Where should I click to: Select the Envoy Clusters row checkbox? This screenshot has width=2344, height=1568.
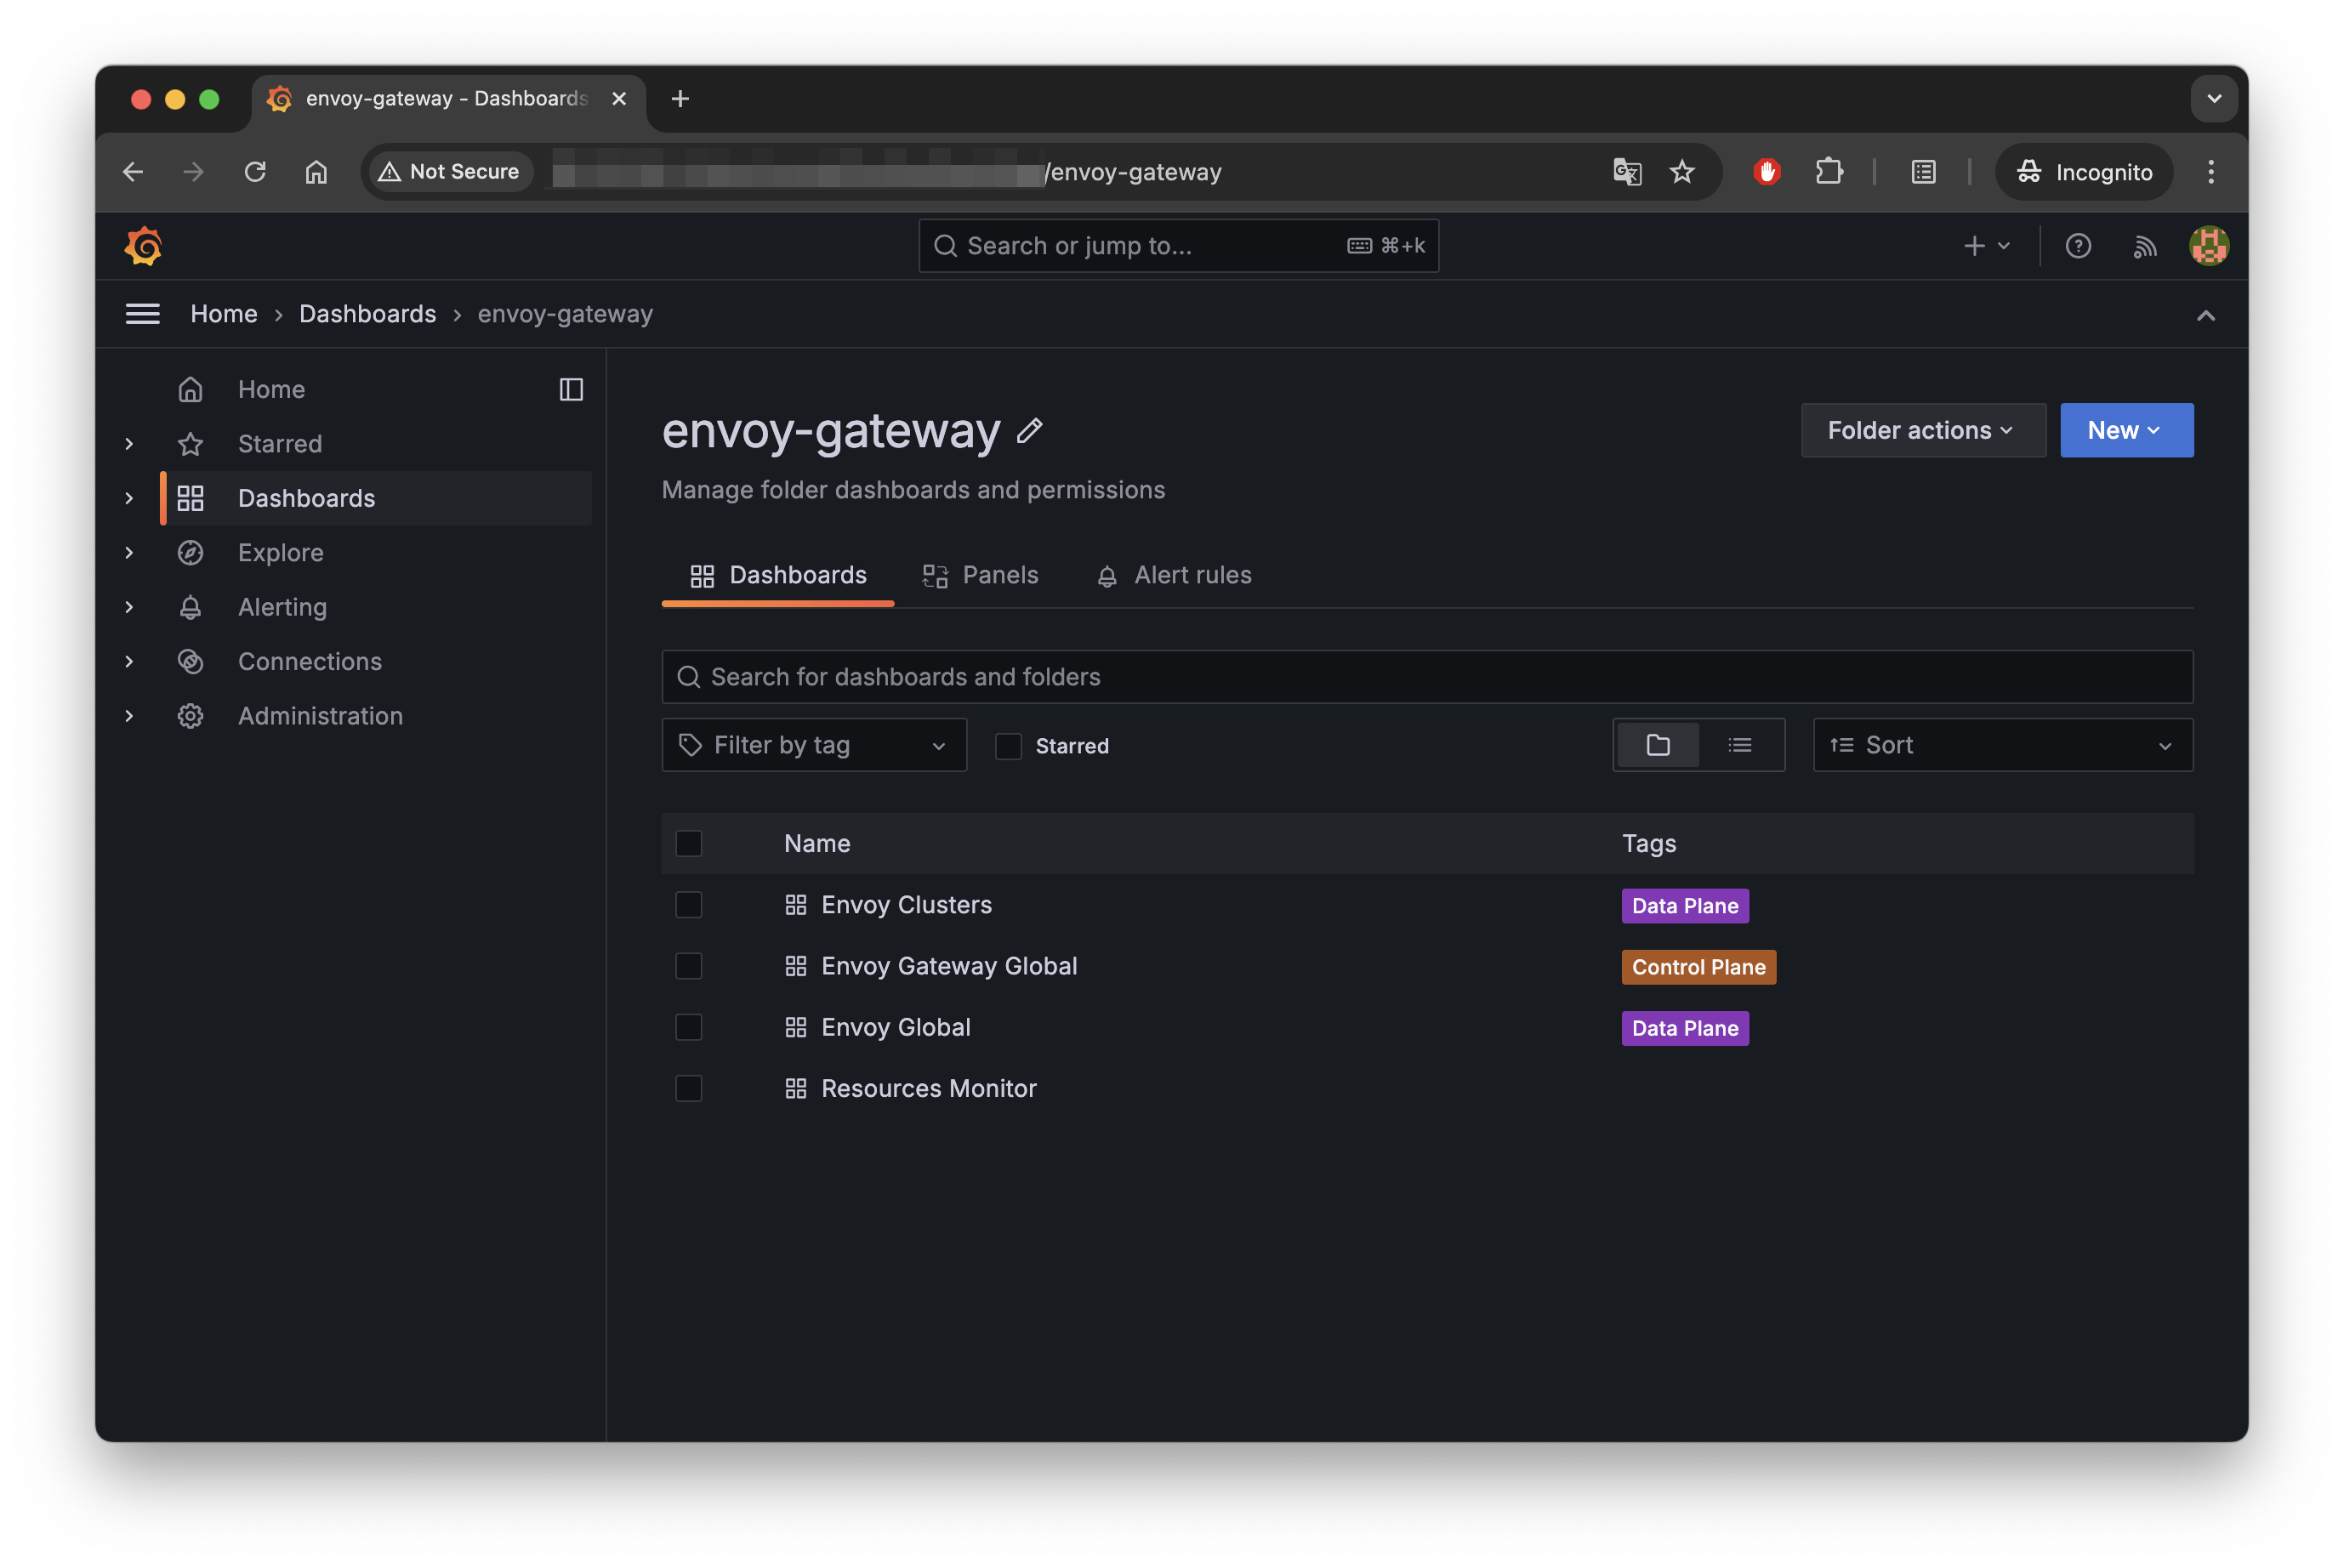tap(689, 905)
